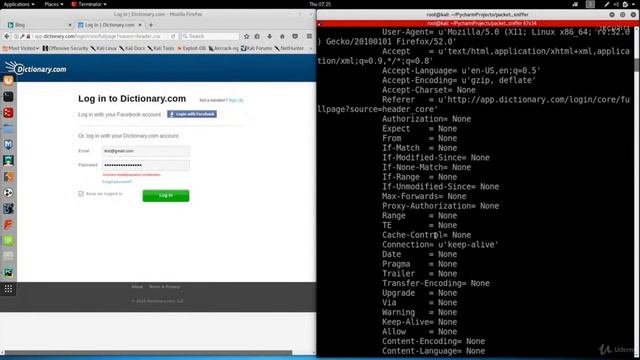Open Offensive Security bookmark
Viewport: 640px width, 360px height.
(65, 48)
